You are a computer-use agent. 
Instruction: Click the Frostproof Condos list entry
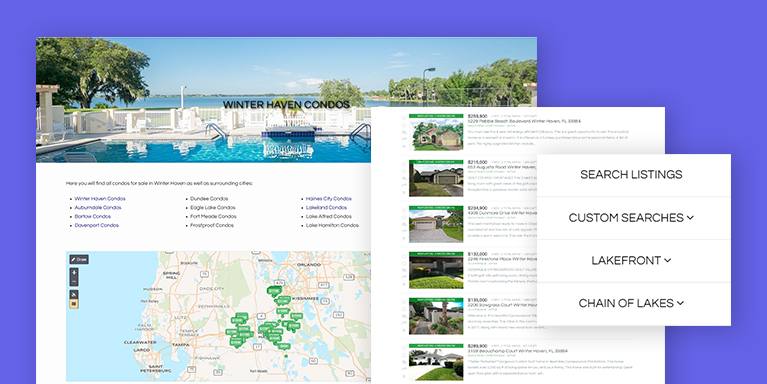click(x=212, y=225)
